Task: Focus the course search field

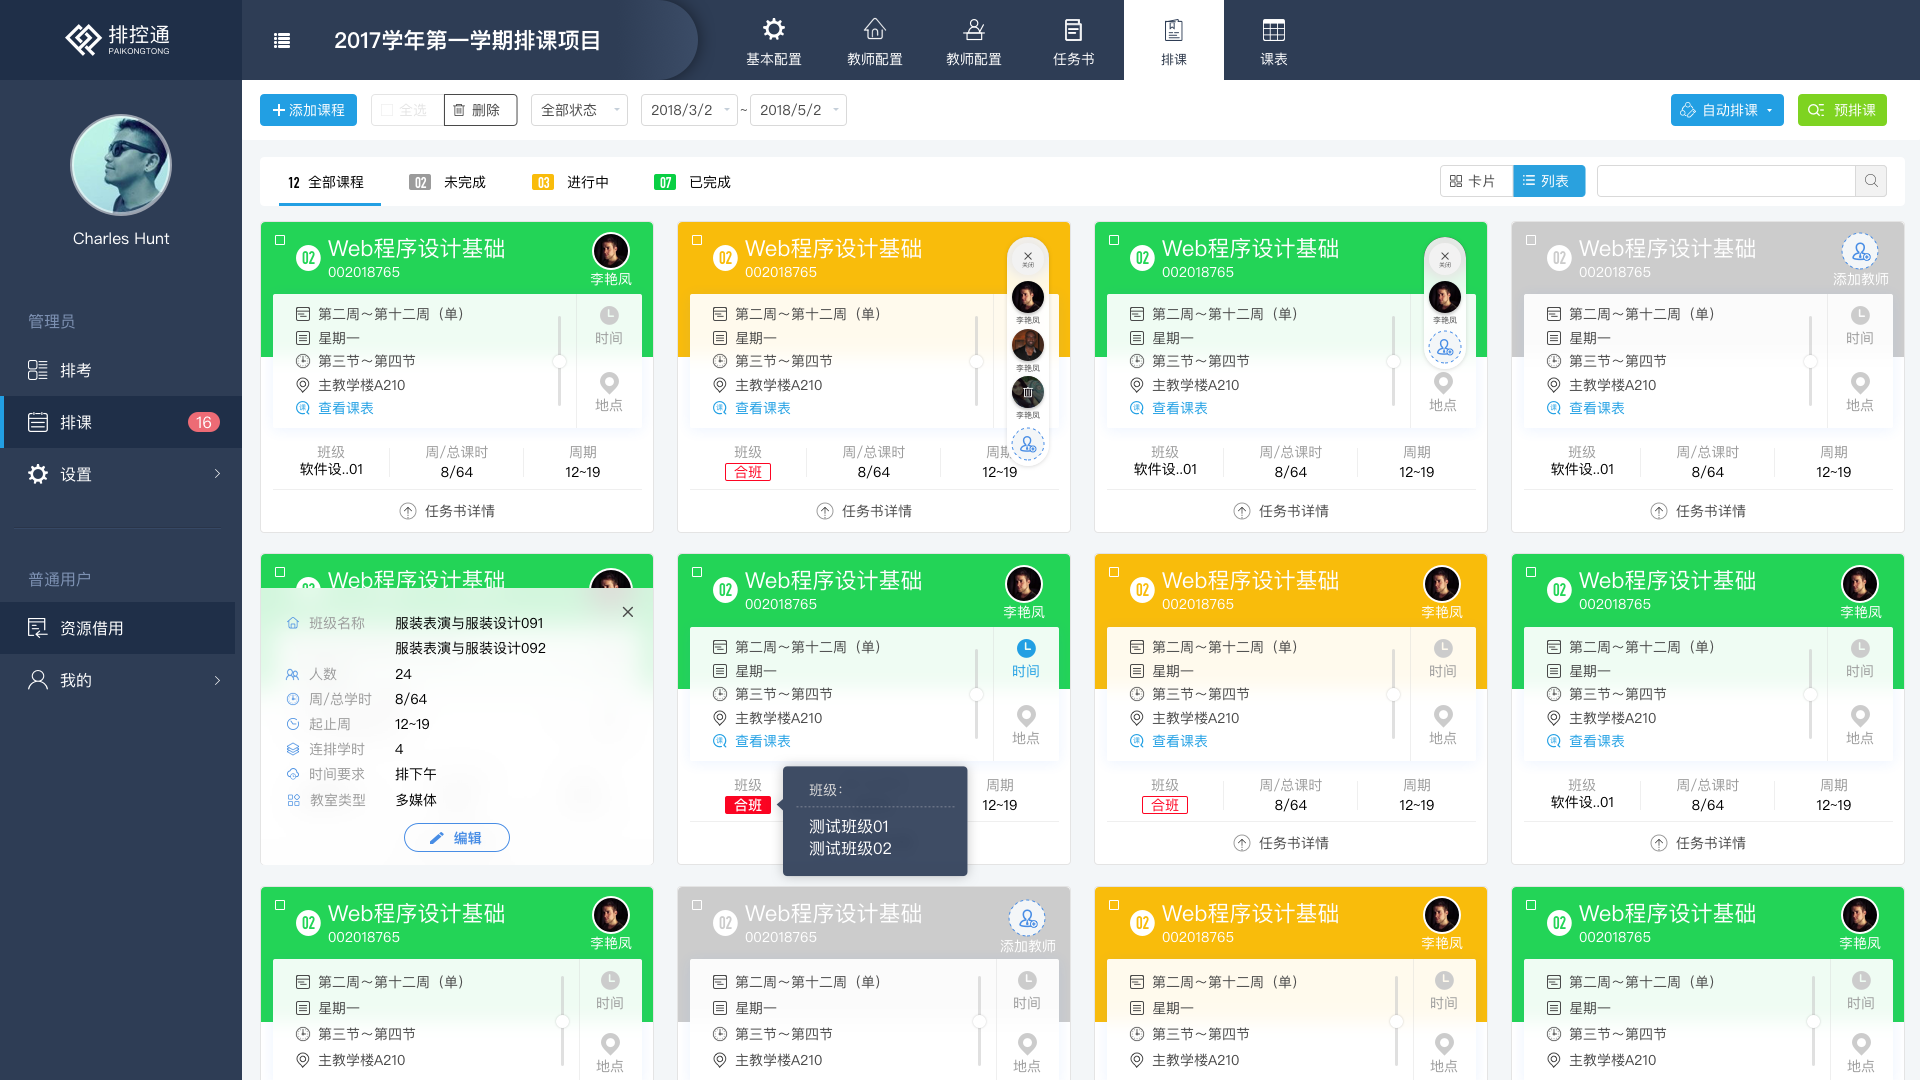Action: [x=1726, y=181]
